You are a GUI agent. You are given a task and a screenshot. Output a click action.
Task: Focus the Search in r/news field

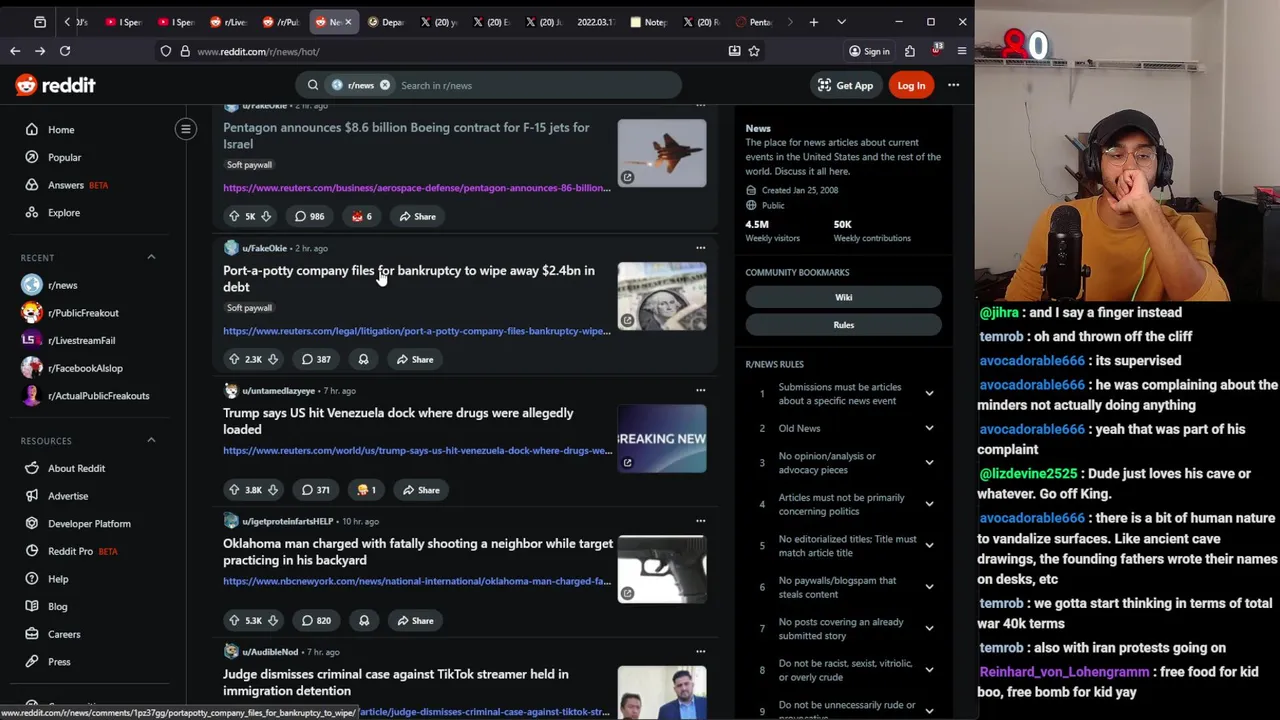coord(535,85)
